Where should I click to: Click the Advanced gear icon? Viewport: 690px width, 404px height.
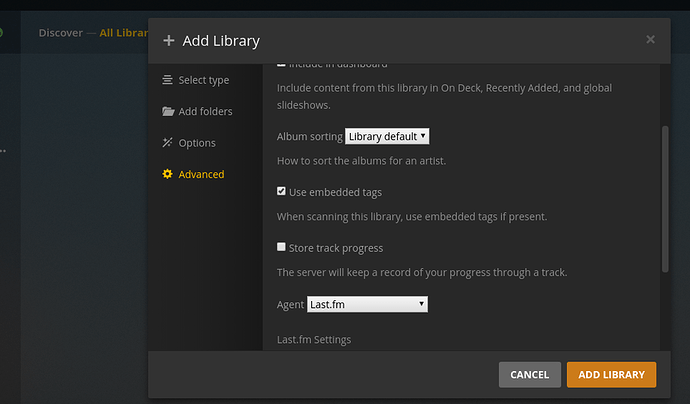pyautogui.click(x=168, y=174)
